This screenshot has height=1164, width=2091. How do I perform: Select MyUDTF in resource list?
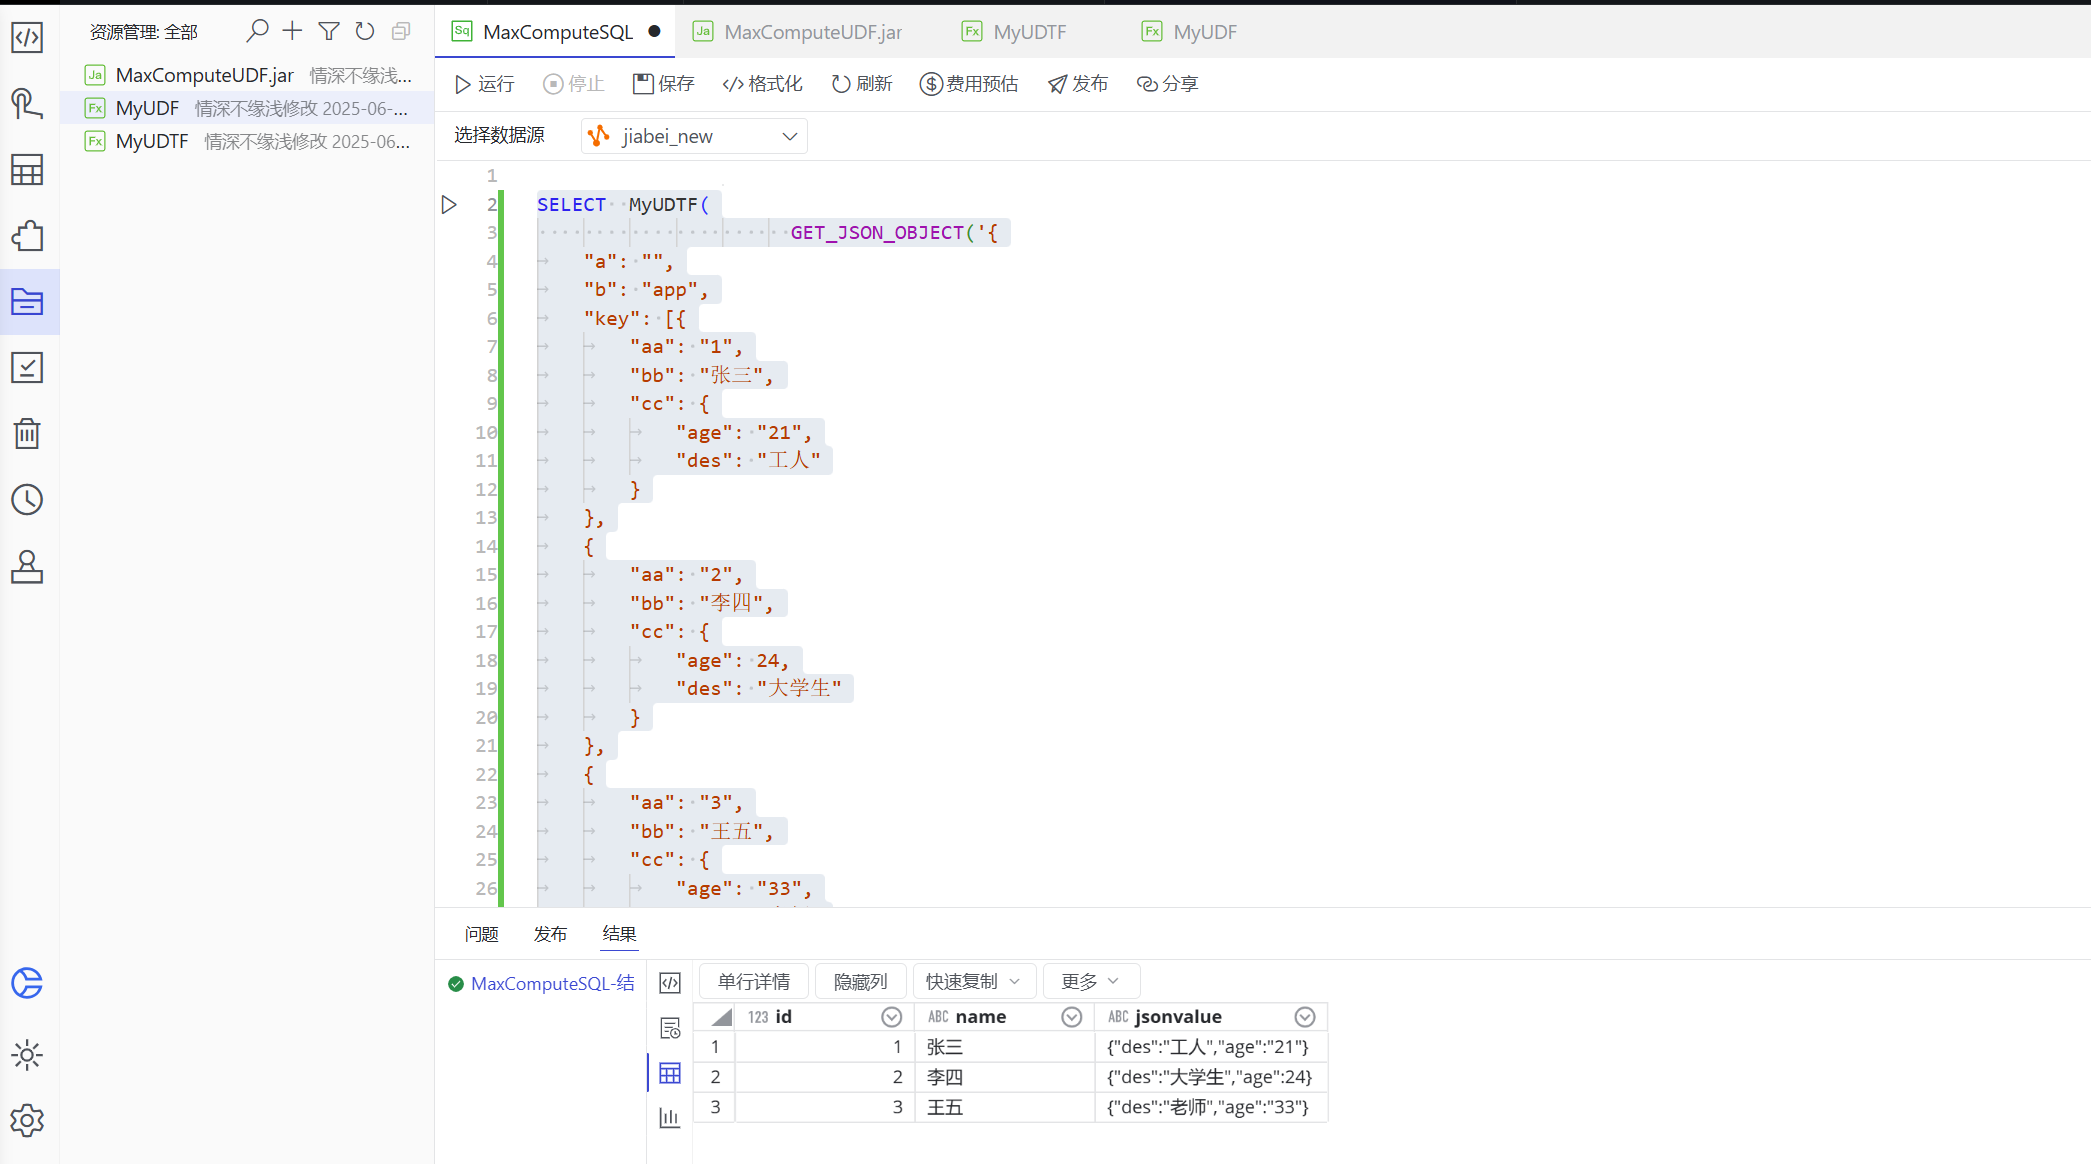(x=152, y=141)
